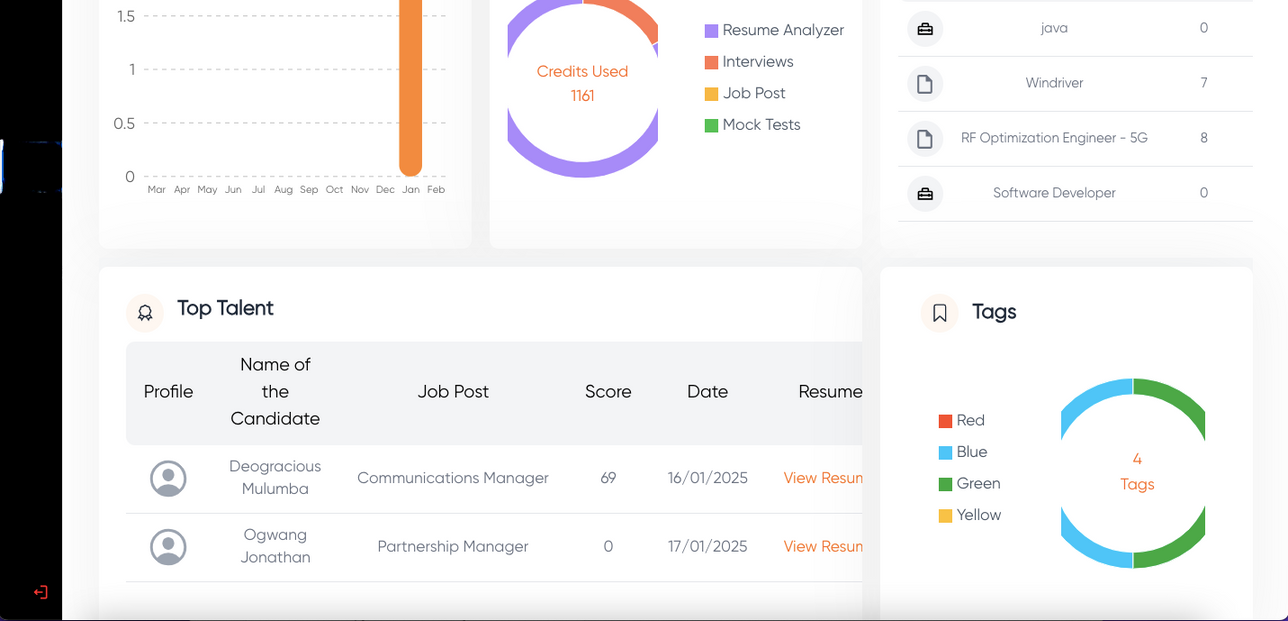Toggle Resume Analyzer legend item
This screenshot has width=1288, height=621.
tap(774, 31)
